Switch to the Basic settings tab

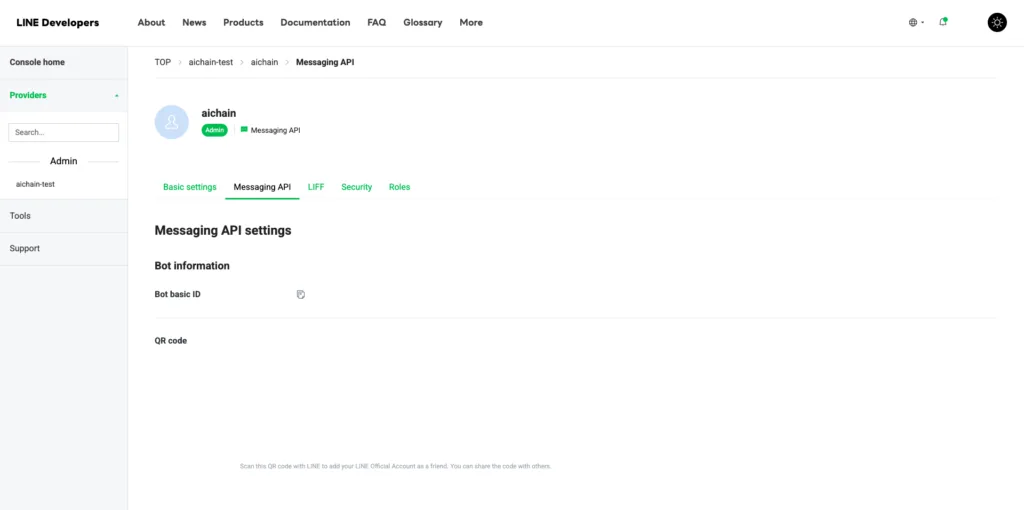(x=190, y=187)
